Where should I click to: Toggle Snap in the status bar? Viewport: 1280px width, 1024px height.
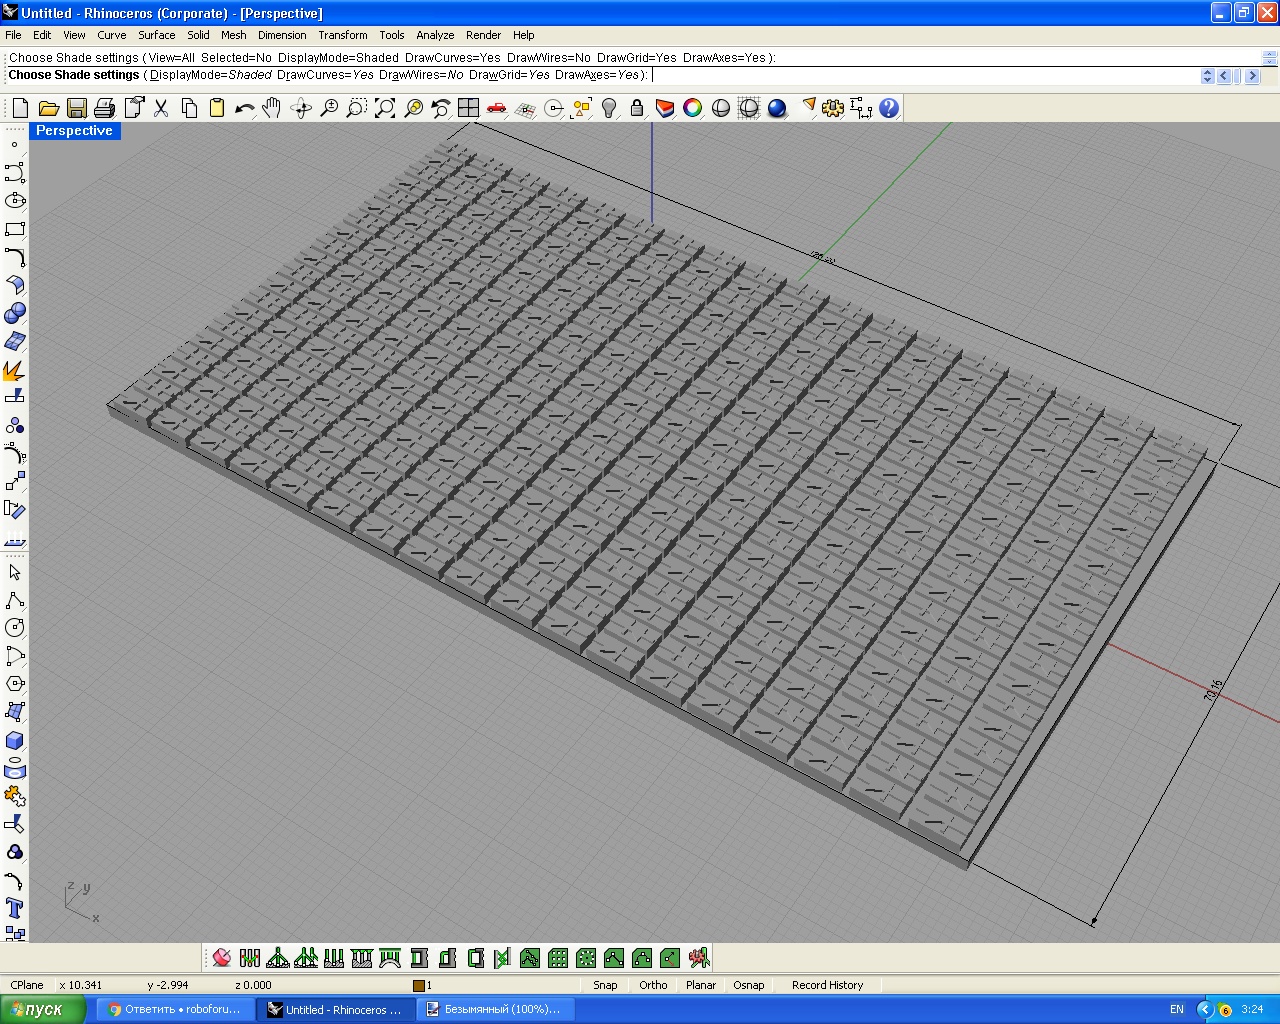tap(605, 985)
